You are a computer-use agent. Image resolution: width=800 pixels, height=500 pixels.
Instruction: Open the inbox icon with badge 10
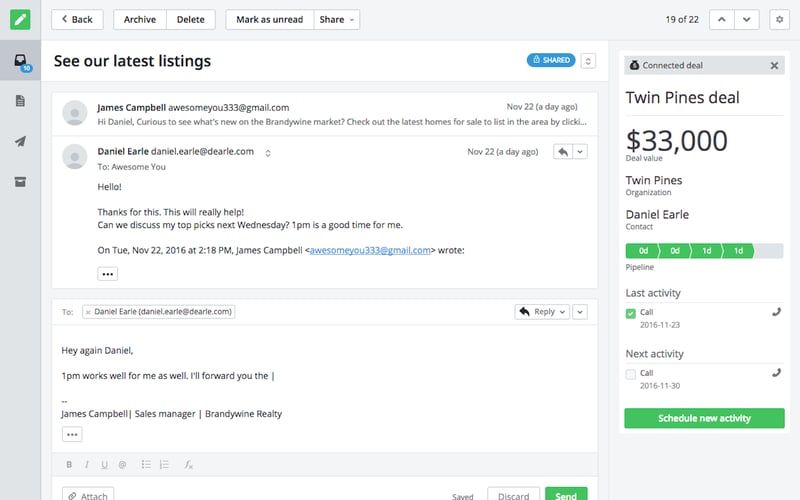[x=20, y=61]
